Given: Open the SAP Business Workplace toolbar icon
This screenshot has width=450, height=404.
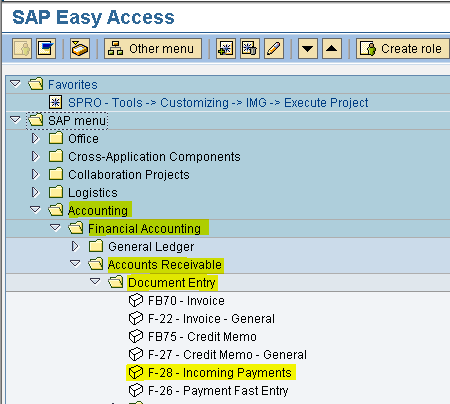Looking at the screenshot, I should (46, 49).
